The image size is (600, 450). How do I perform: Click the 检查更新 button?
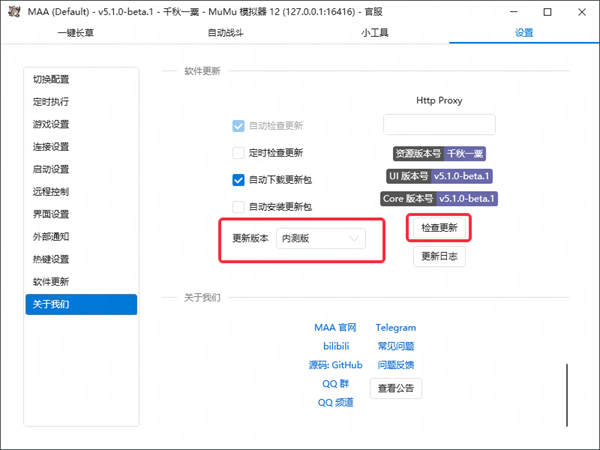click(x=439, y=228)
